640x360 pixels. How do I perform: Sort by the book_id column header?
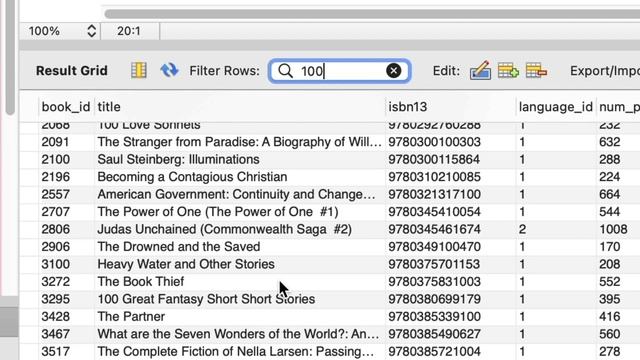tap(66, 107)
